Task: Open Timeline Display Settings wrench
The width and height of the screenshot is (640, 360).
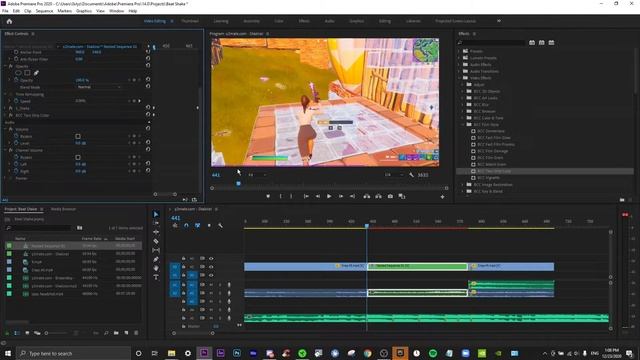Action: point(220,225)
